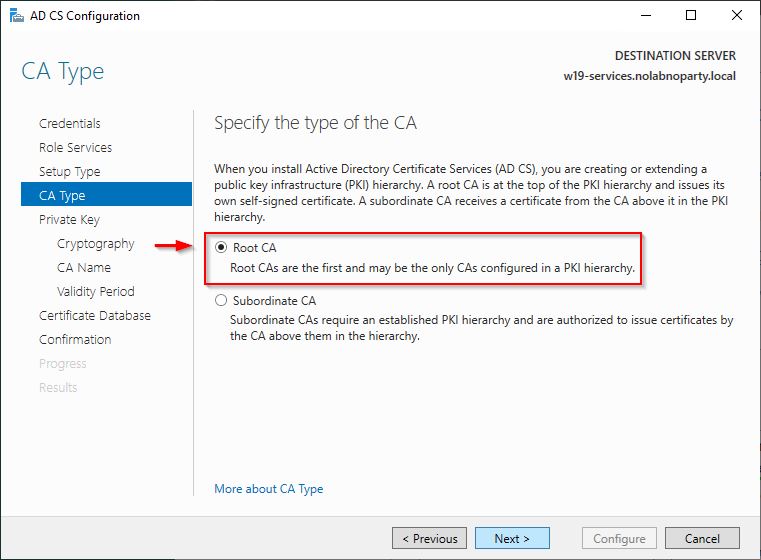Choose the Subordinate CA option
761x560 pixels.
221,300
